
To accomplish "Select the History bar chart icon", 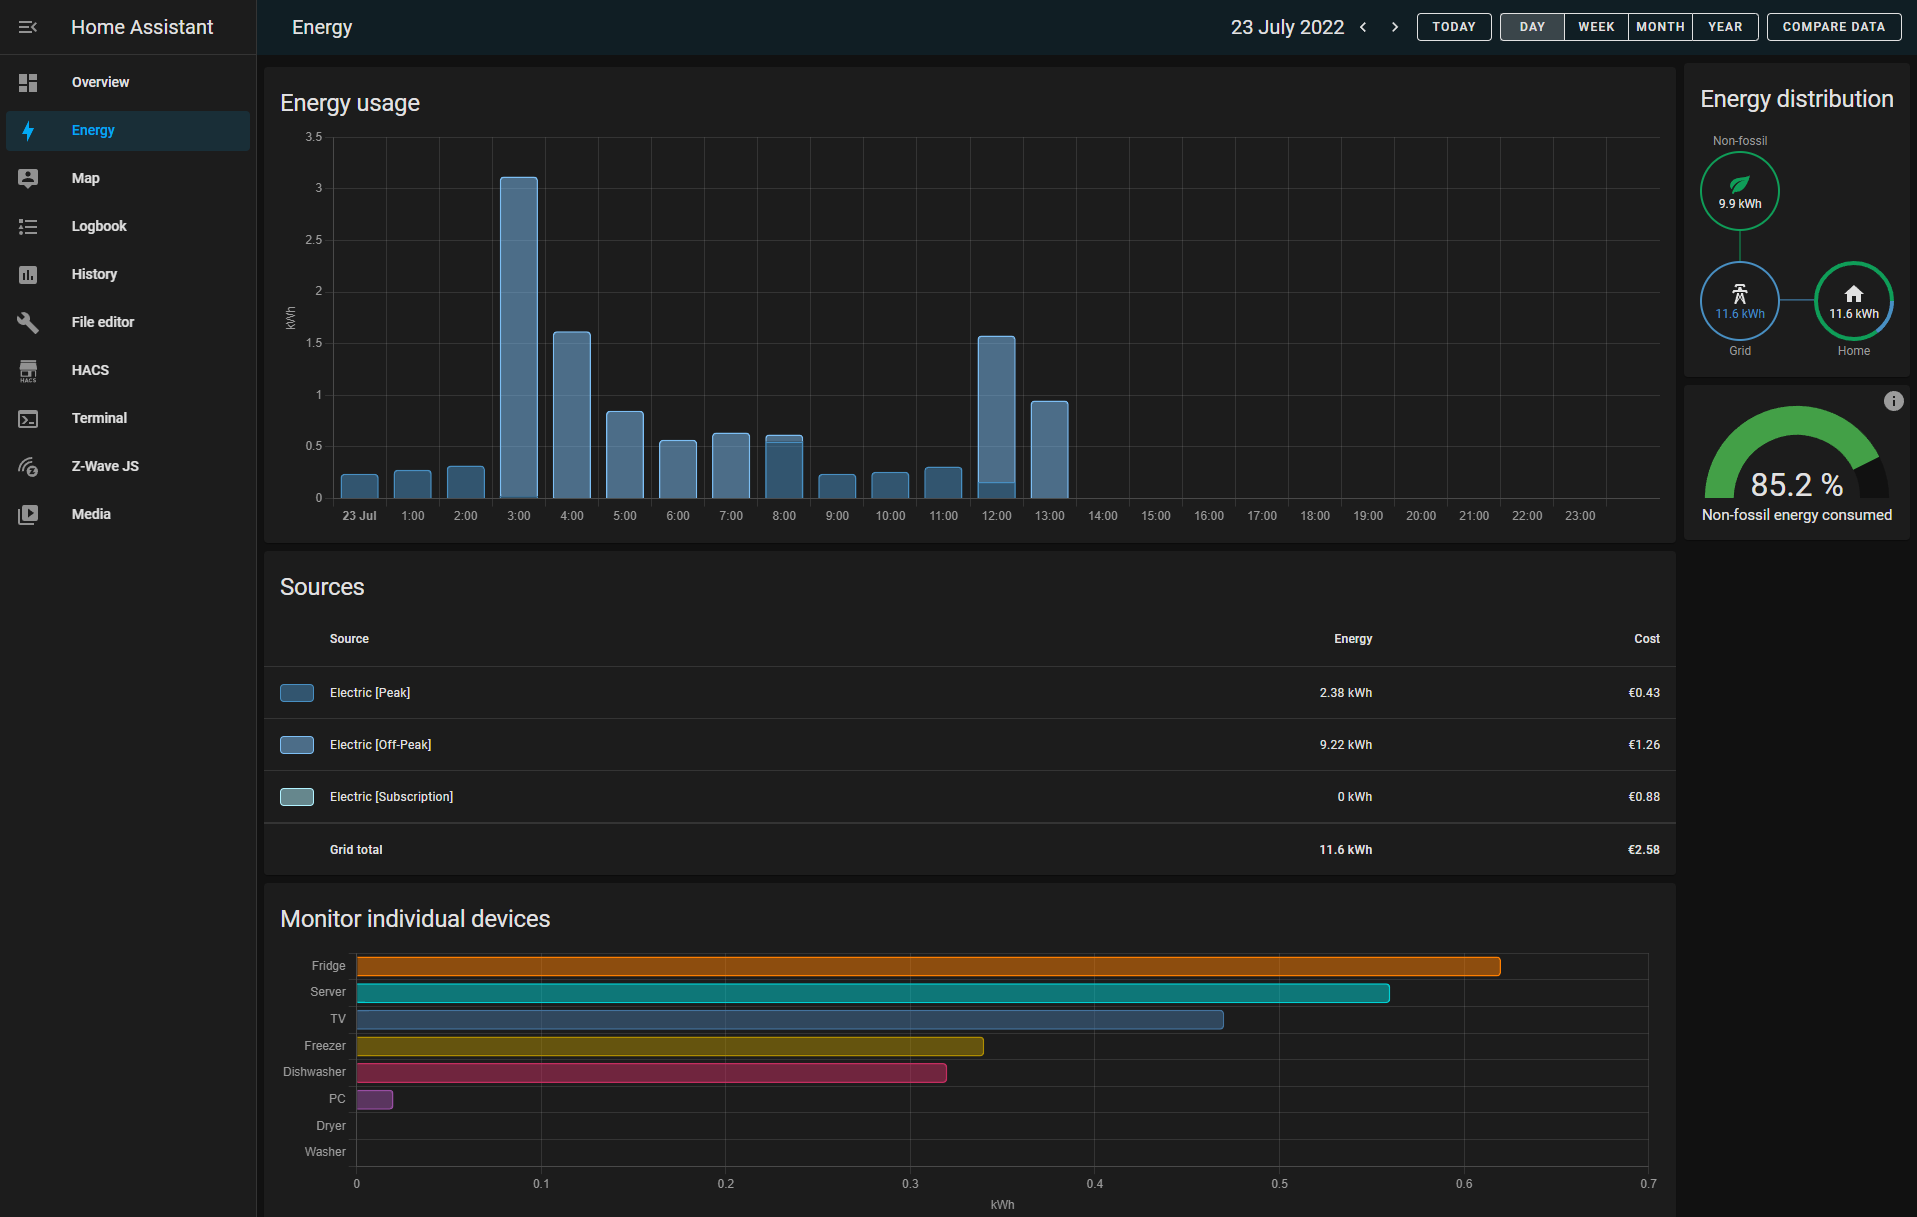I will 28,274.
